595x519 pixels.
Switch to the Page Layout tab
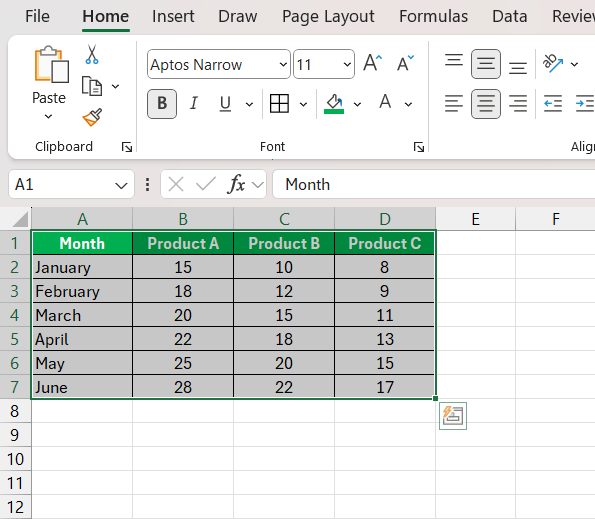click(x=328, y=16)
